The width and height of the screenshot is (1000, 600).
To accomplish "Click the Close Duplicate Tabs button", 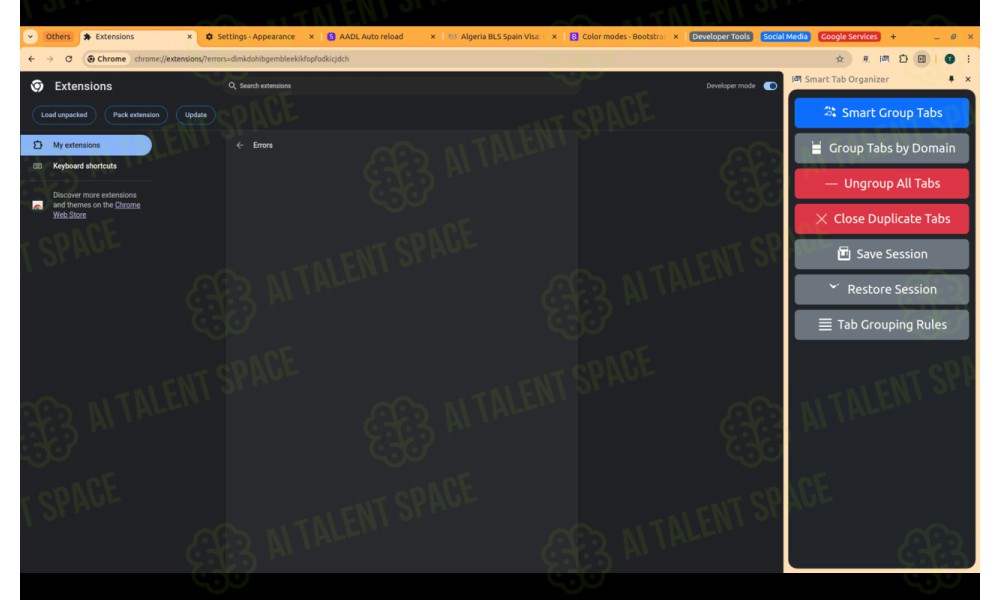I will (x=881, y=219).
